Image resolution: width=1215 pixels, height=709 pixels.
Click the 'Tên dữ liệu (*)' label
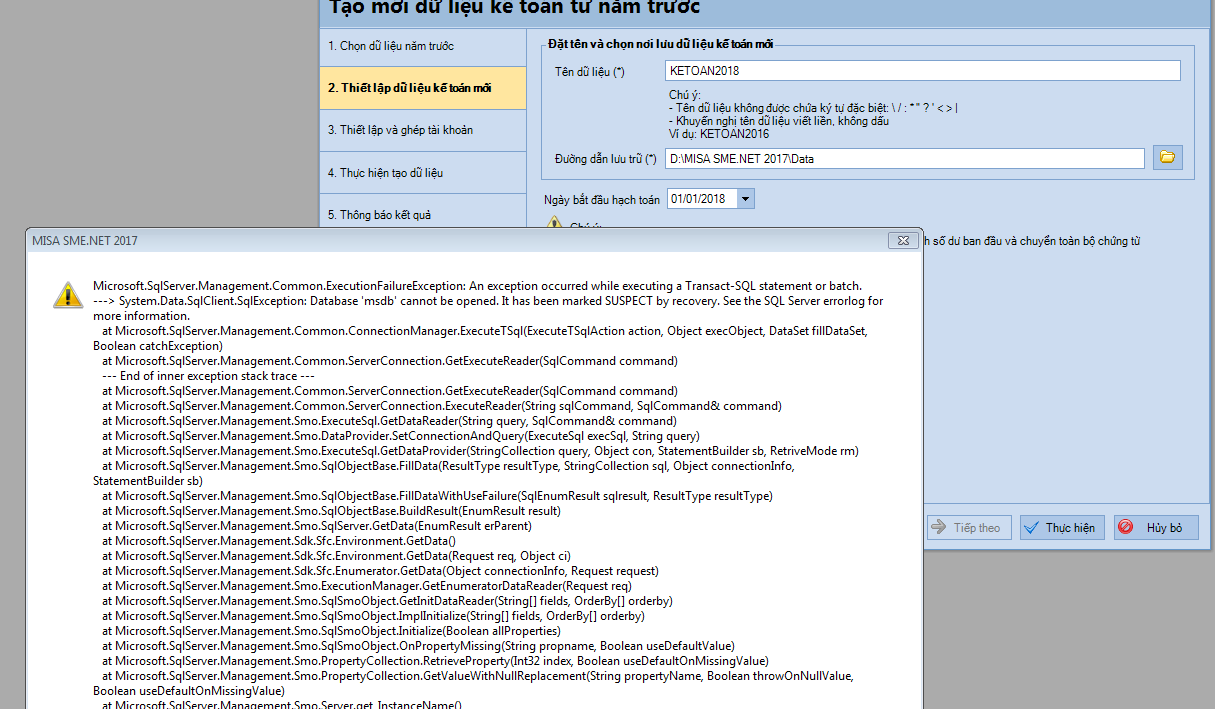(x=589, y=72)
